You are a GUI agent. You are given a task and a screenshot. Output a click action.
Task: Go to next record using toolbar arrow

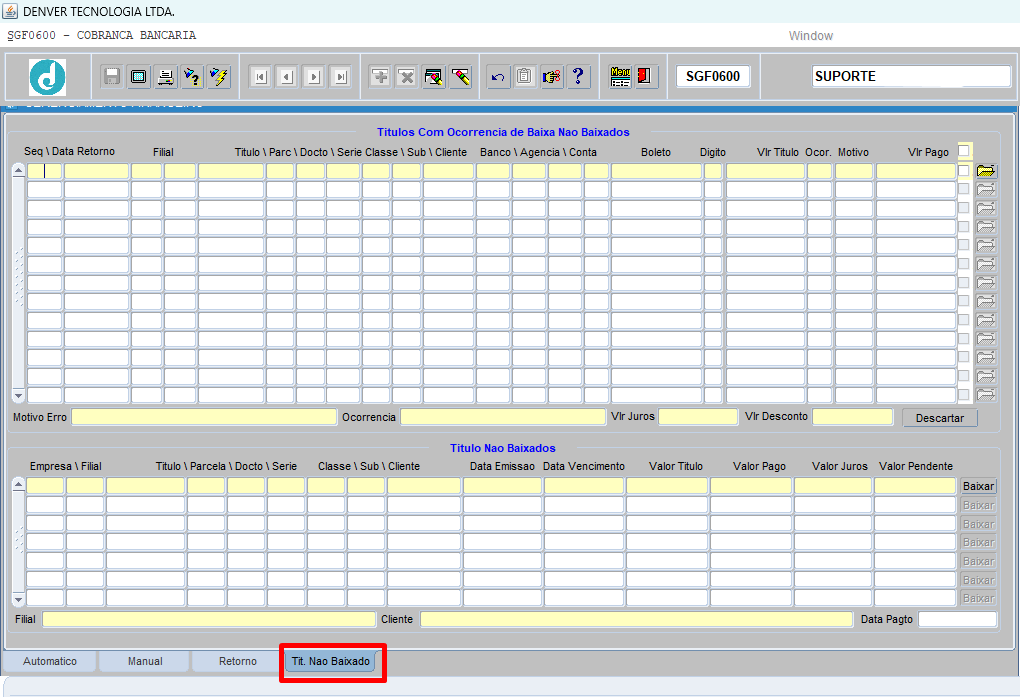click(314, 77)
